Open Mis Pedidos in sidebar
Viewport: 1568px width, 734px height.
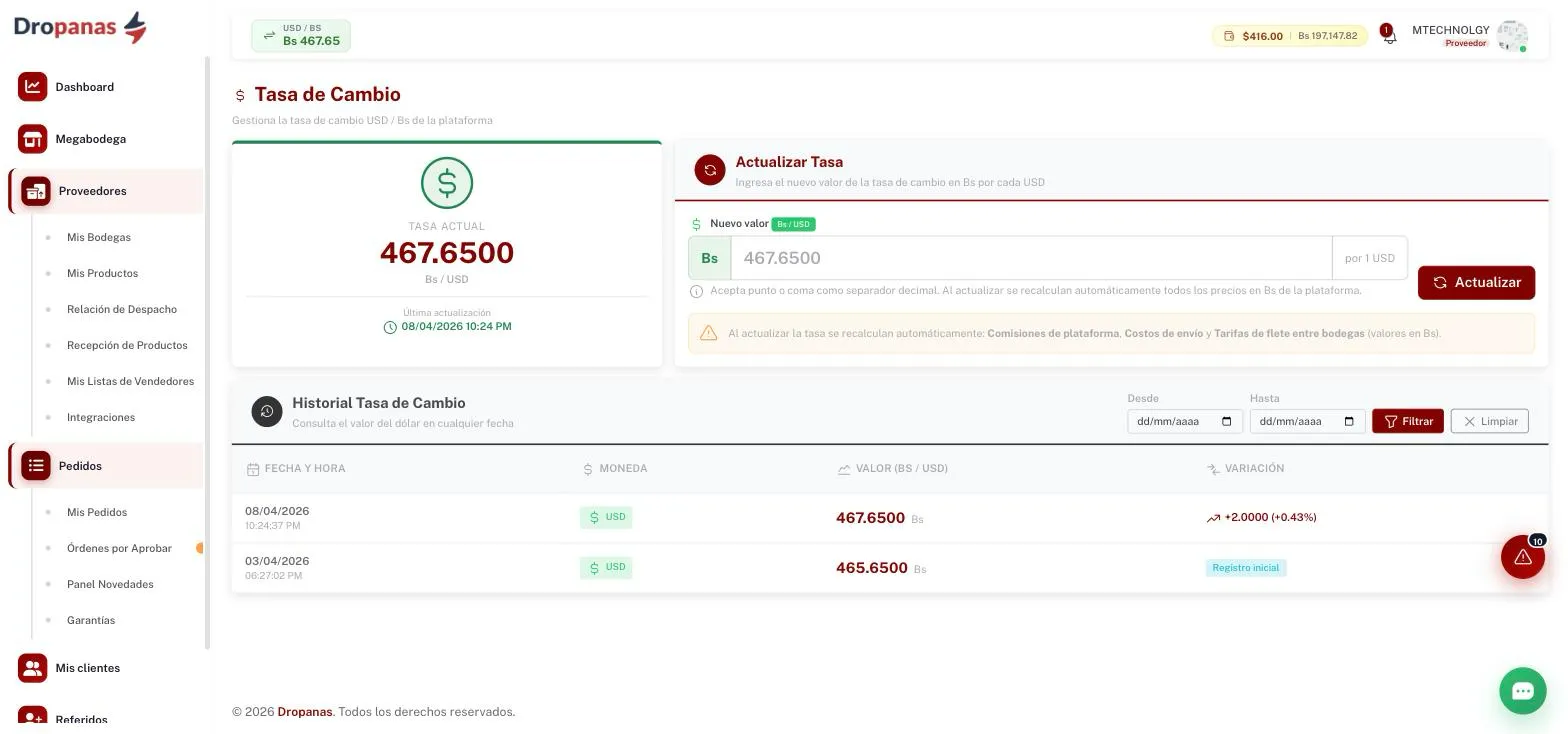(x=97, y=512)
